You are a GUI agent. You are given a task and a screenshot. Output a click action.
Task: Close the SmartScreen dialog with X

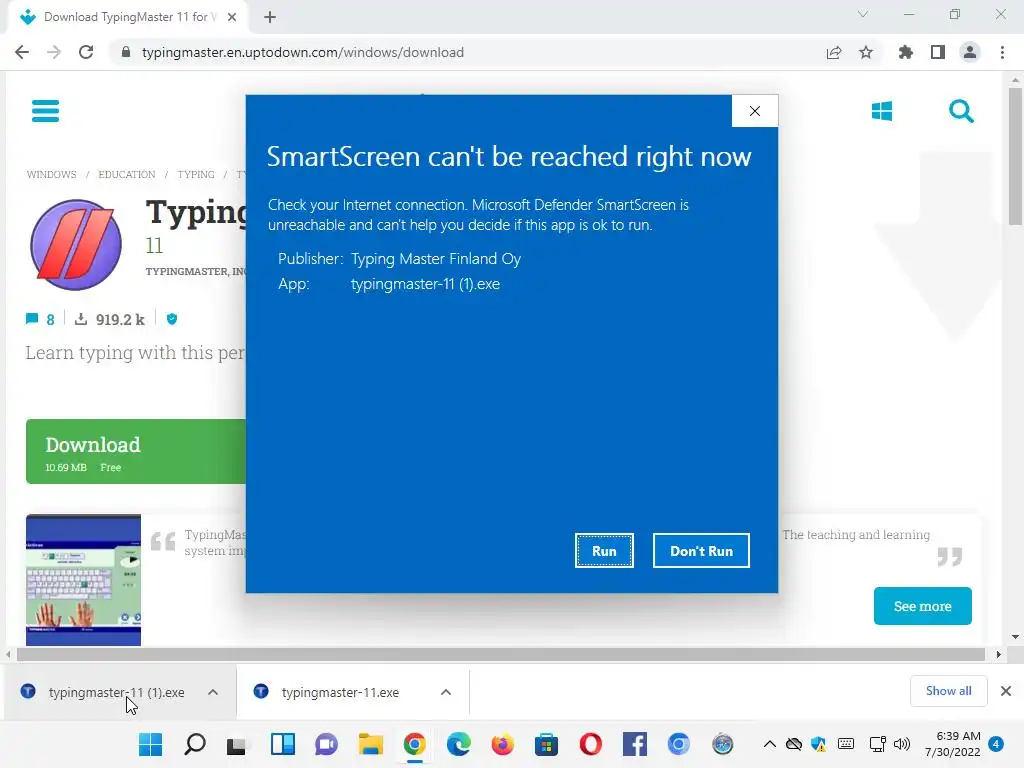point(755,111)
